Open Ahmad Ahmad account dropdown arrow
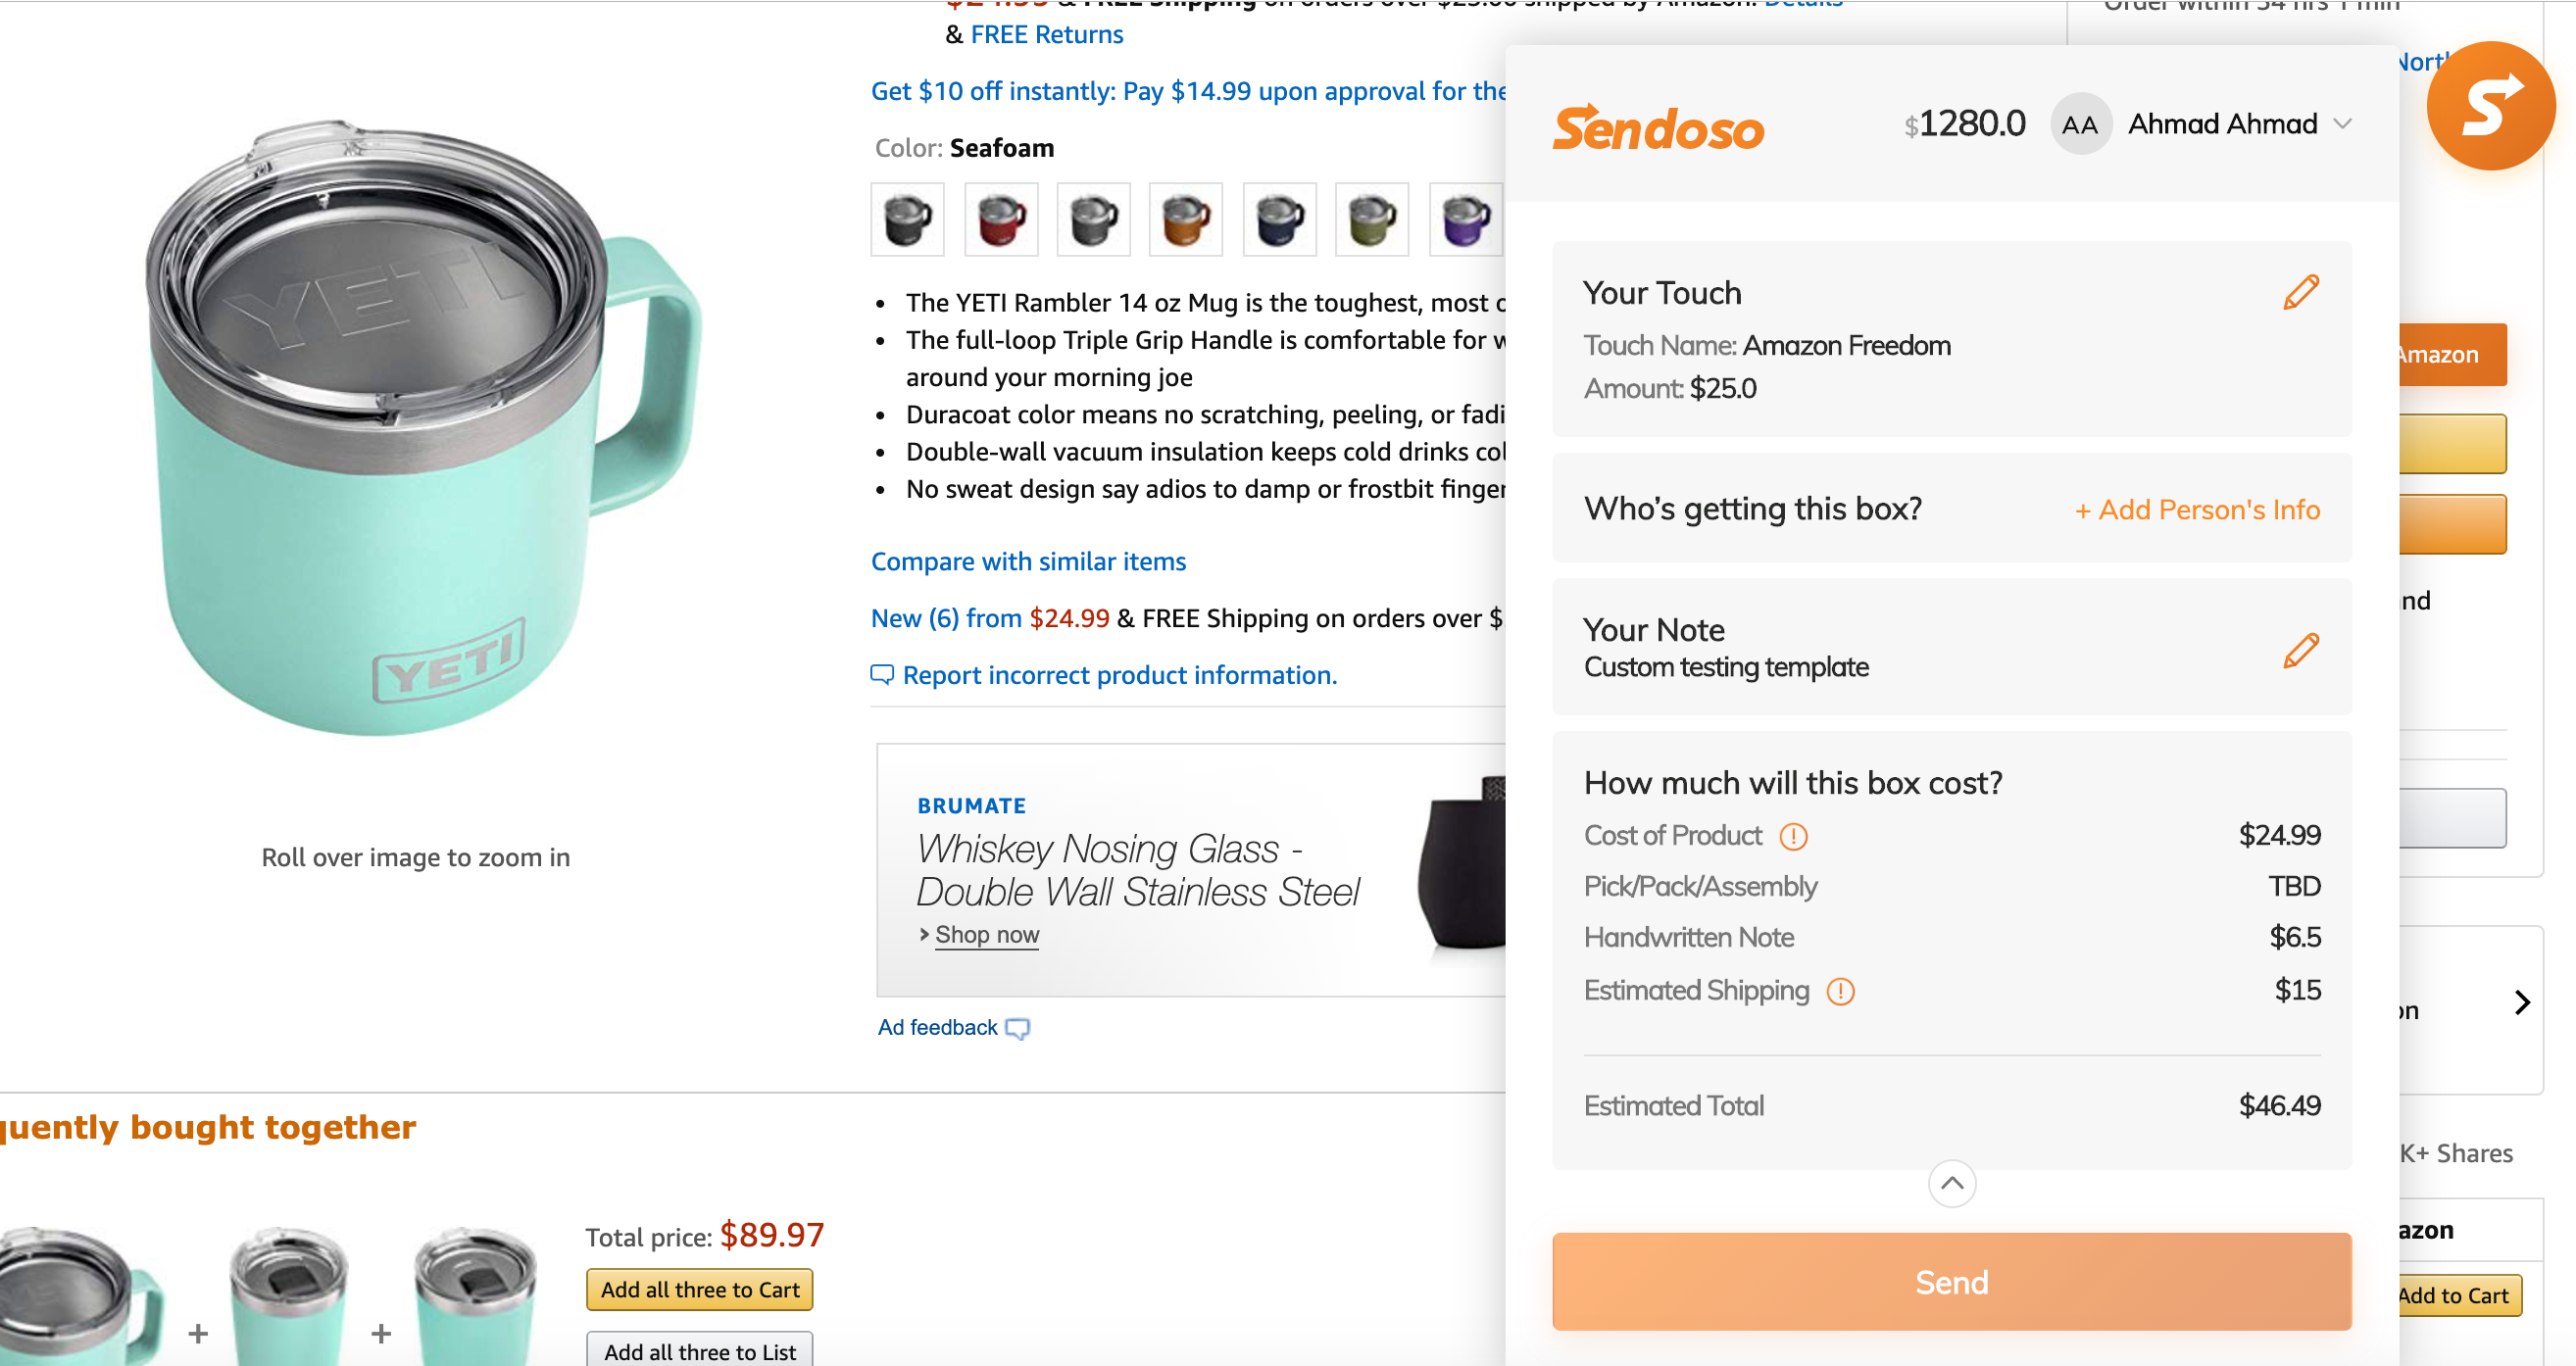This screenshot has width=2576, height=1366. click(x=2342, y=124)
